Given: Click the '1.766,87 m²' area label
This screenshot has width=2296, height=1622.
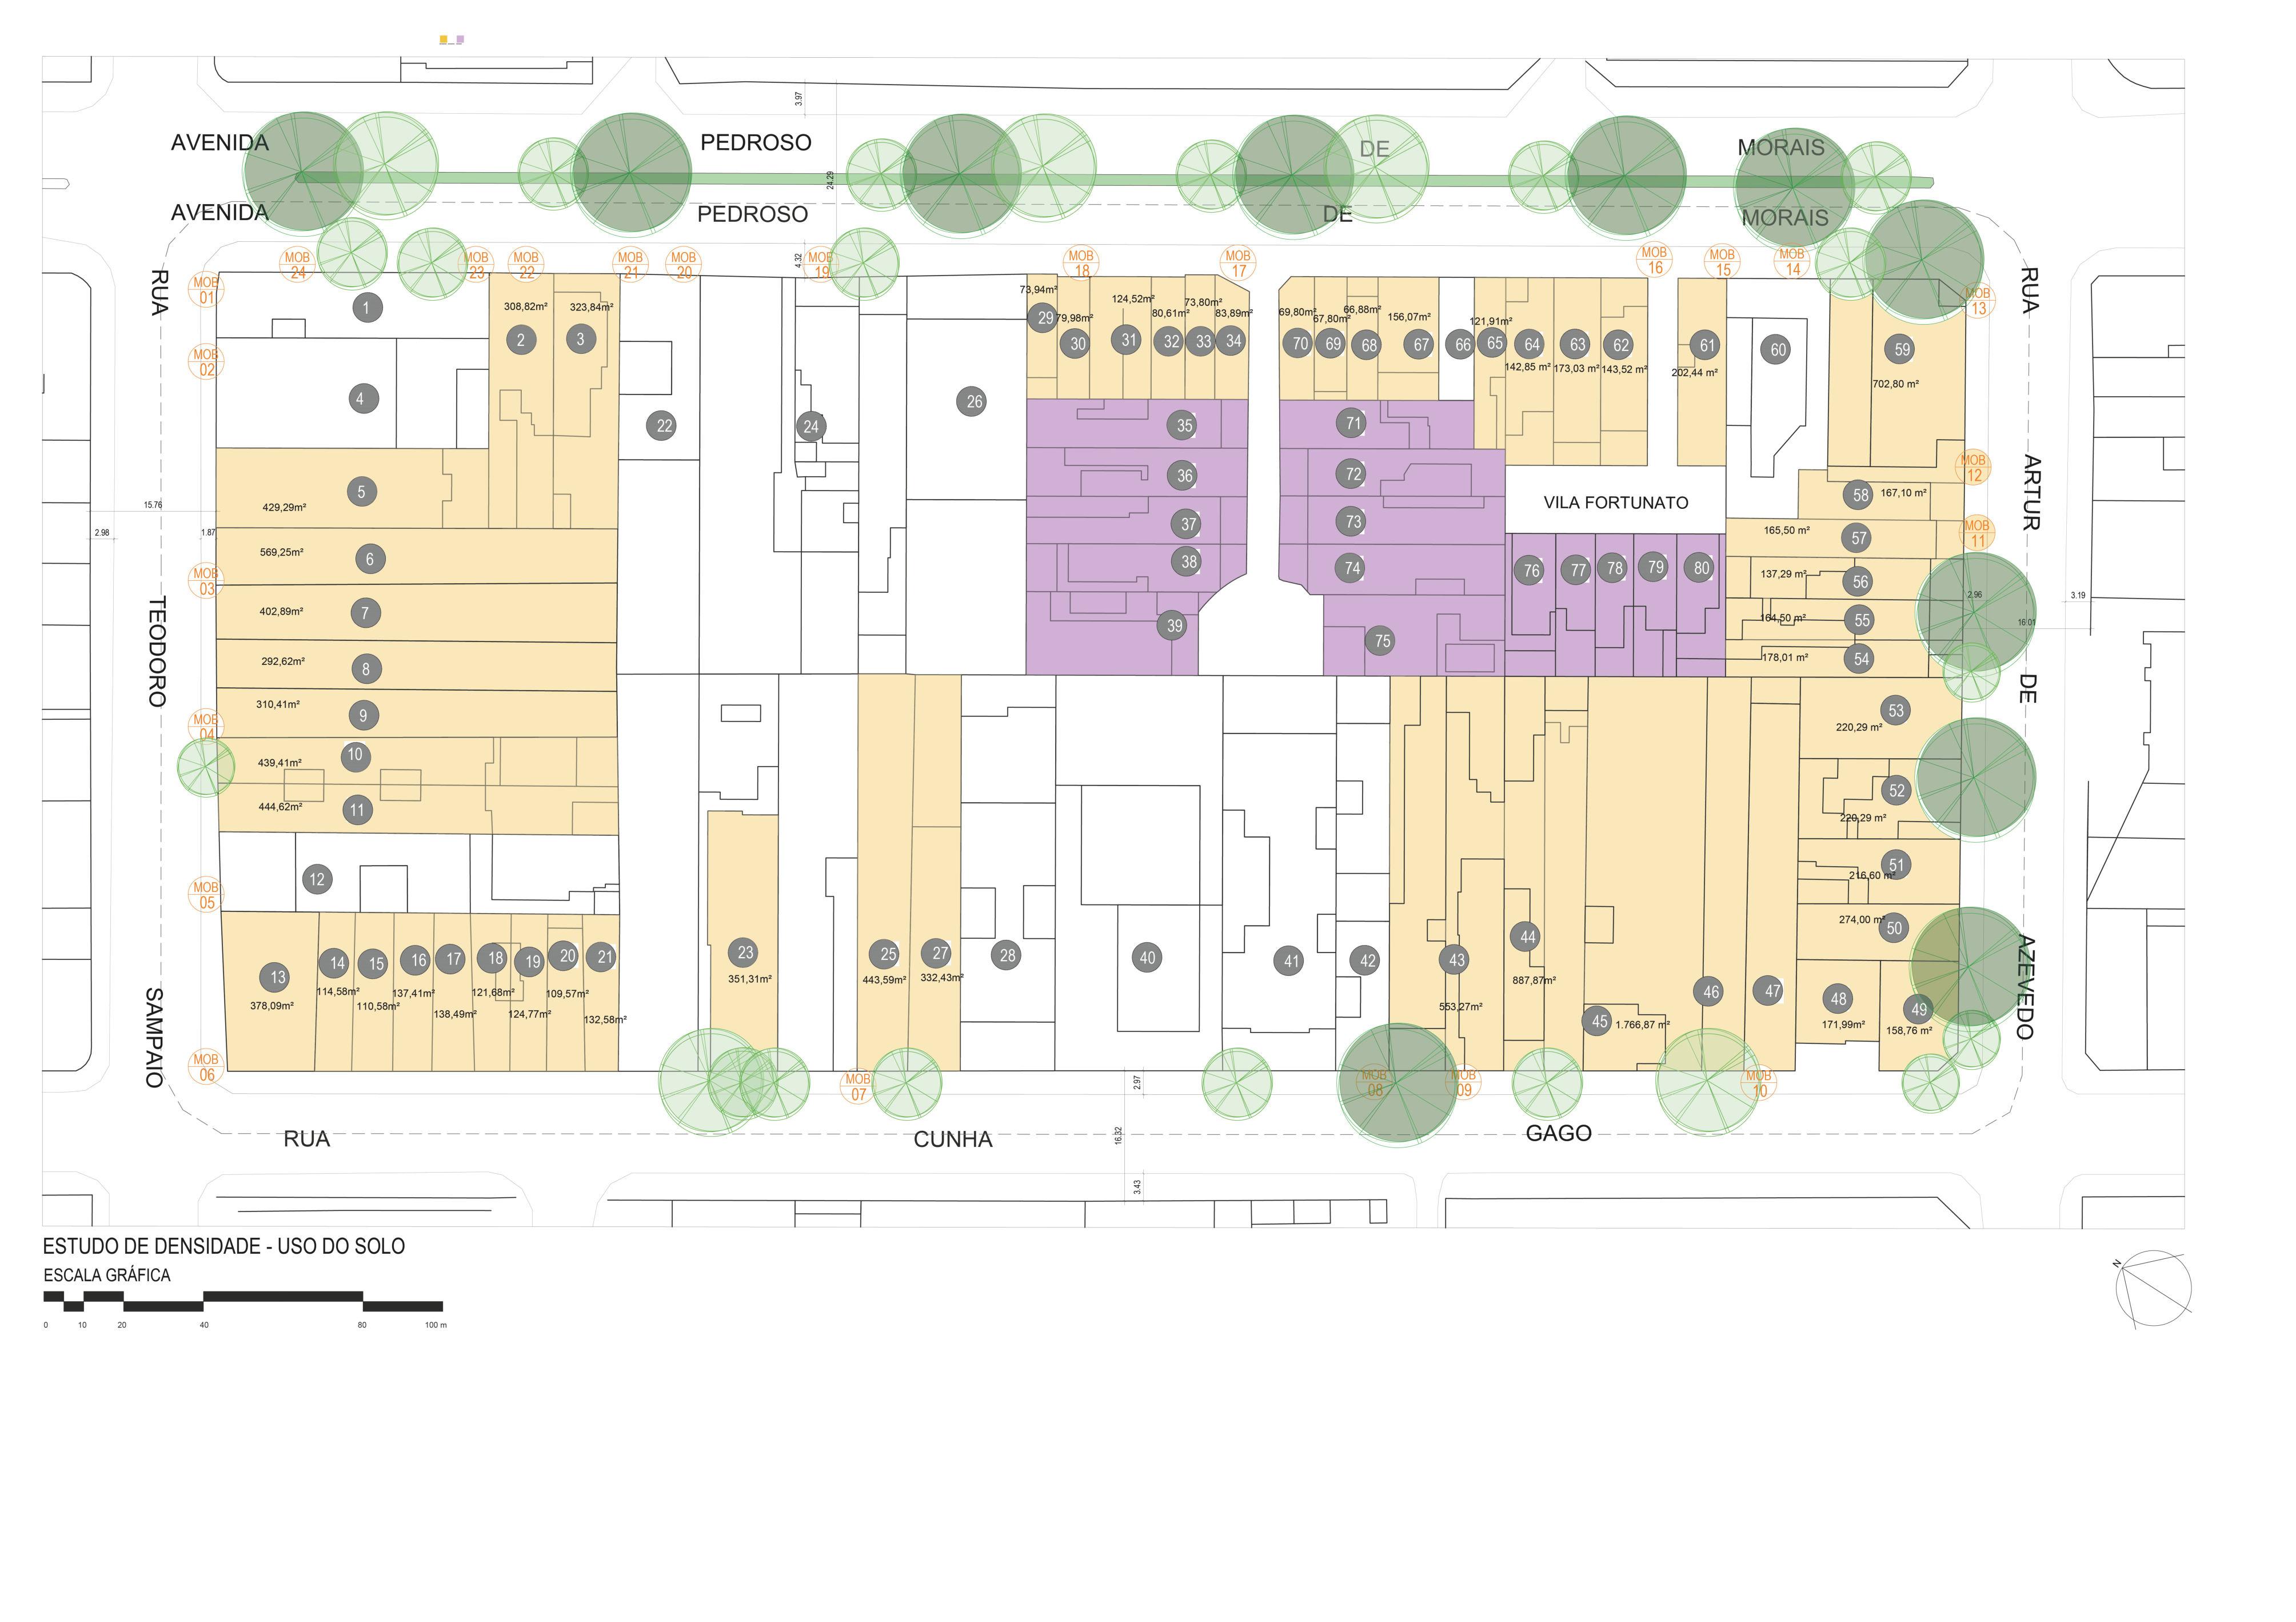Looking at the screenshot, I should tap(1642, 1025).
